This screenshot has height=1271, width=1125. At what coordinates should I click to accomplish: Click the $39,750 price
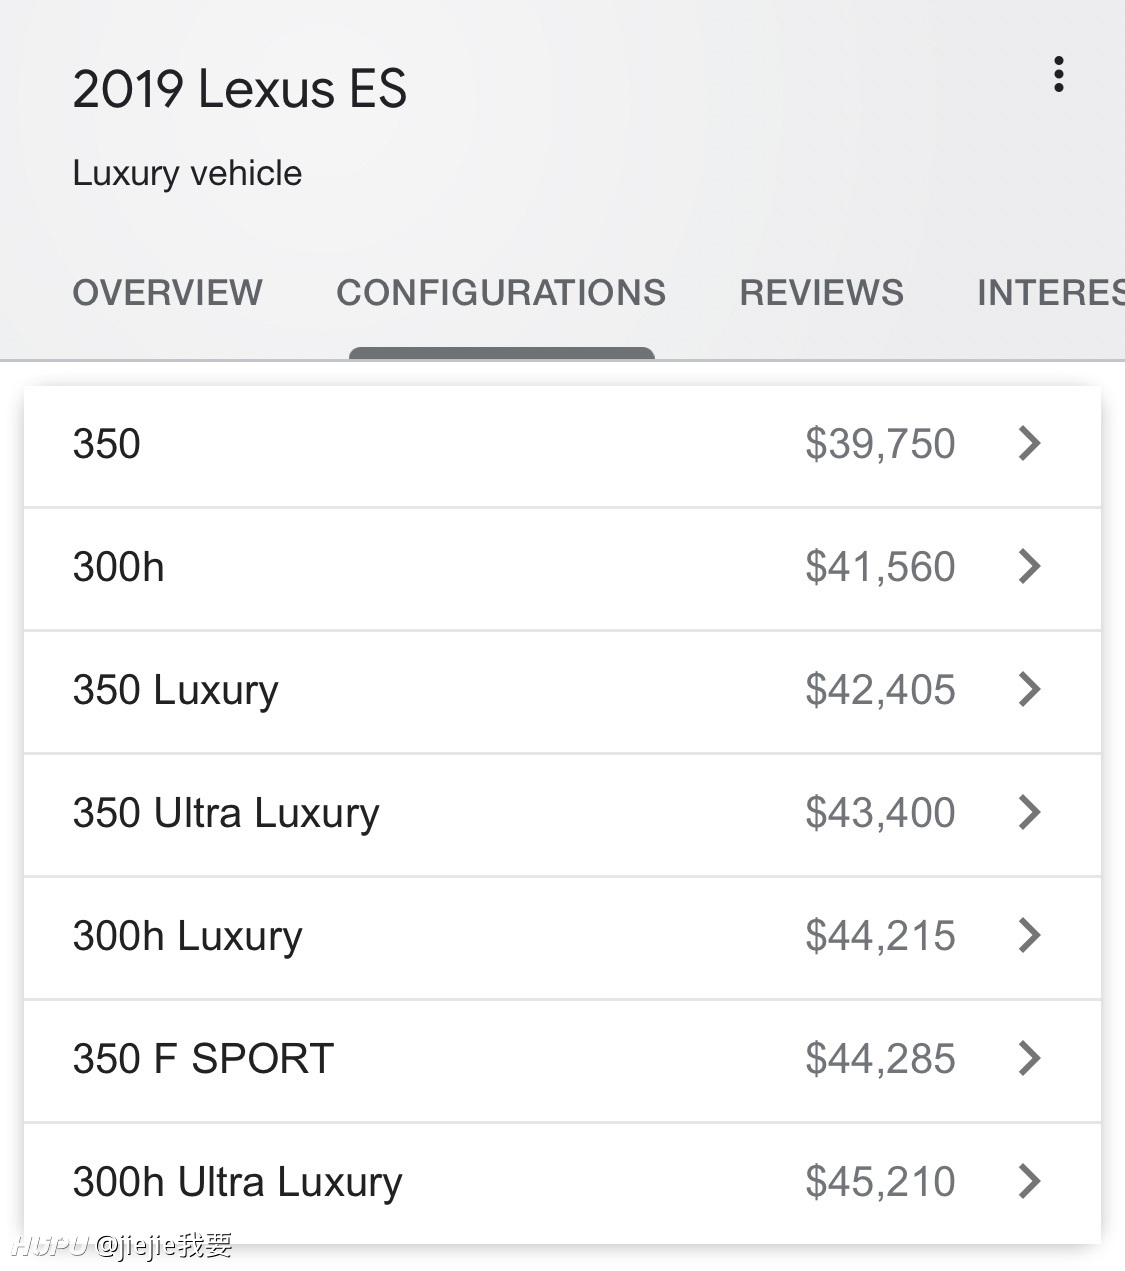point(880,444)
